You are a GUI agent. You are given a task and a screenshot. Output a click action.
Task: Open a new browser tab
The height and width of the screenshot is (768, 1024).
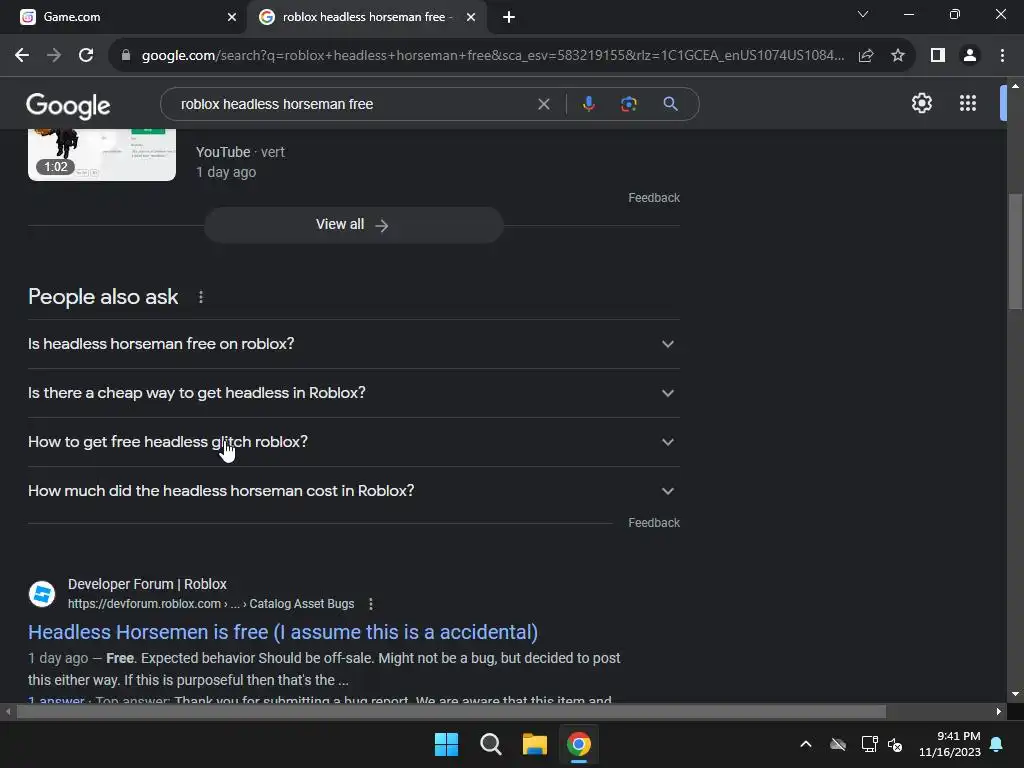click(x=509, y=17)
